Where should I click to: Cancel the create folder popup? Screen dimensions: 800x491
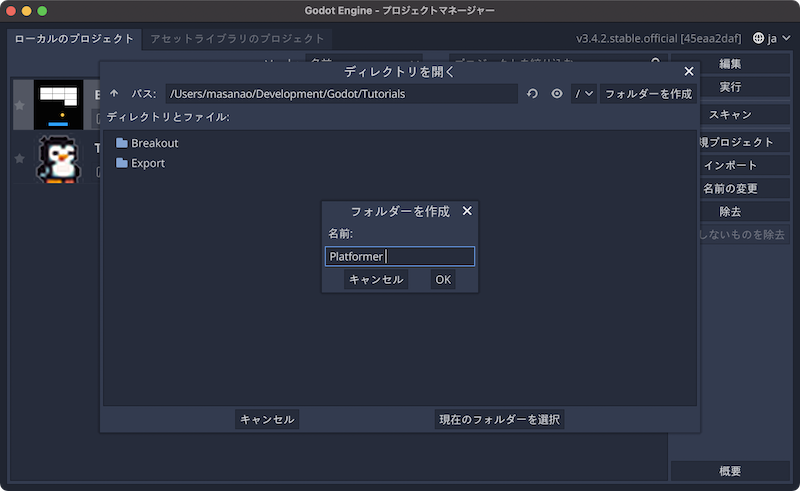[x=376, y=280]
